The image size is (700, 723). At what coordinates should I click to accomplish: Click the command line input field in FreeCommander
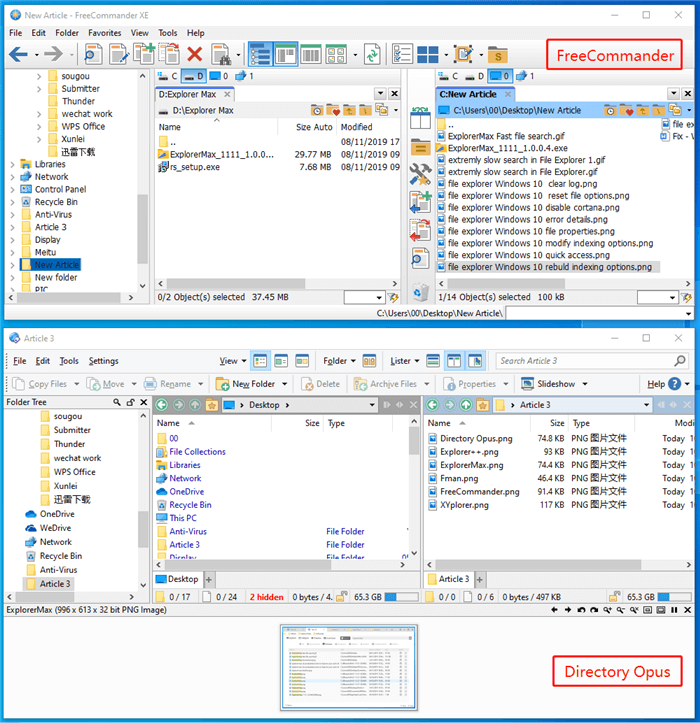tap(599, 314)
